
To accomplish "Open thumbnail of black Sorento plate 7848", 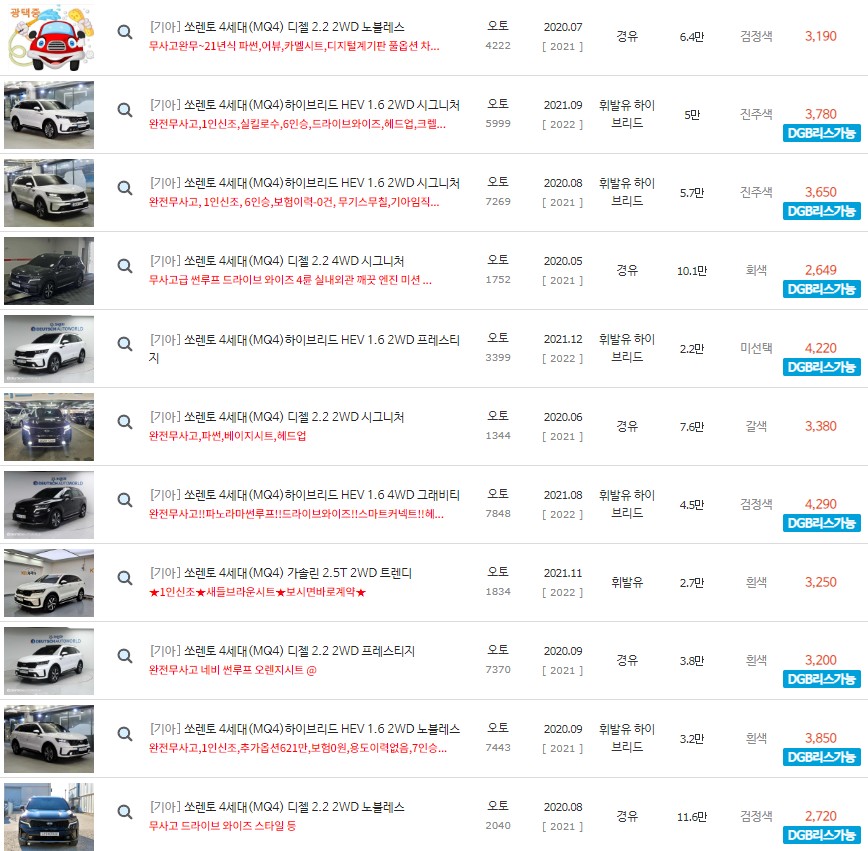I will click(49, 506).
